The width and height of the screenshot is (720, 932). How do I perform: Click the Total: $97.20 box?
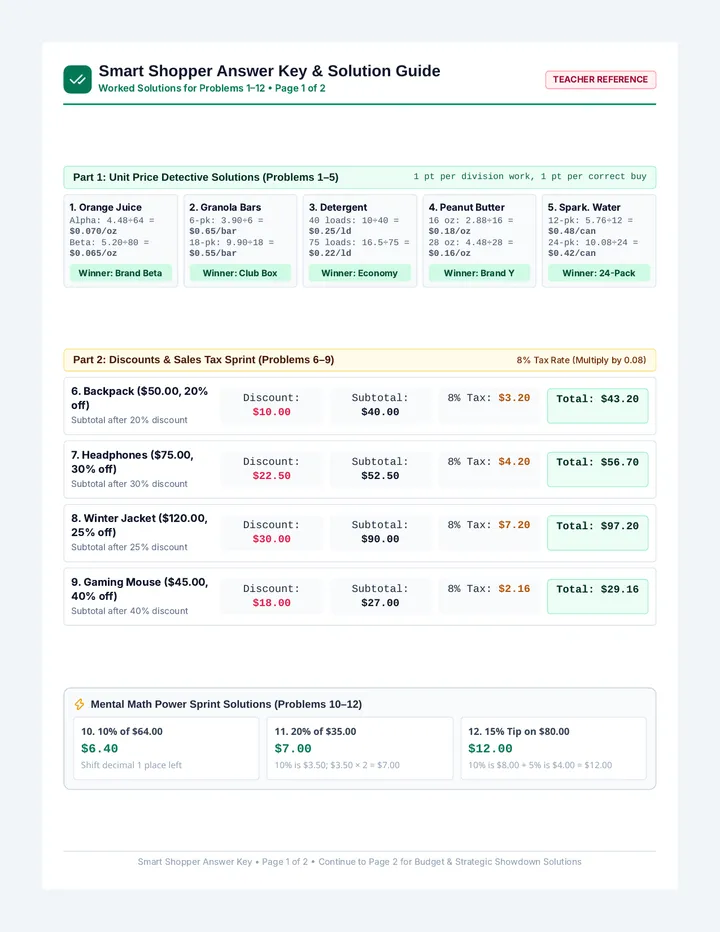click(x=598, y=533)
